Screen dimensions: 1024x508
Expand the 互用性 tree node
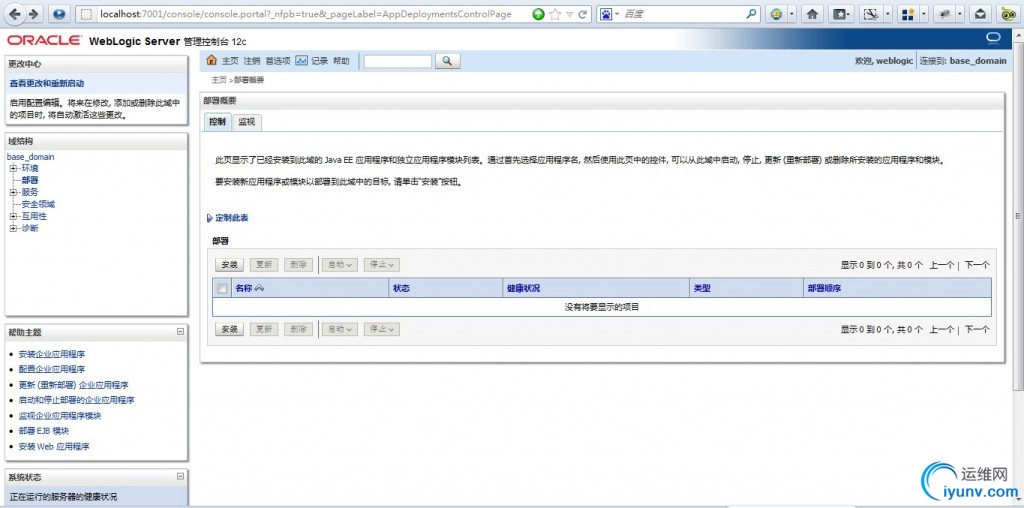[13, 216]
